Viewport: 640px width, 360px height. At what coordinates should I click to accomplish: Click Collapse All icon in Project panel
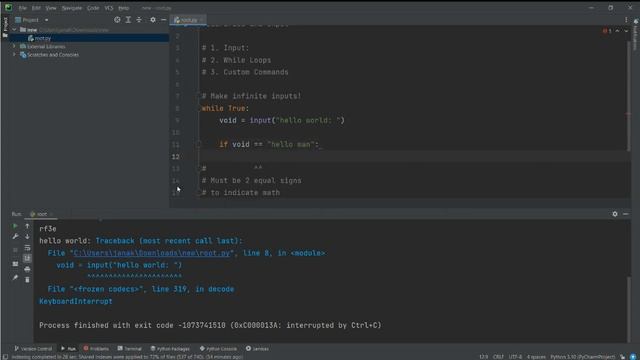pos(139,20)
